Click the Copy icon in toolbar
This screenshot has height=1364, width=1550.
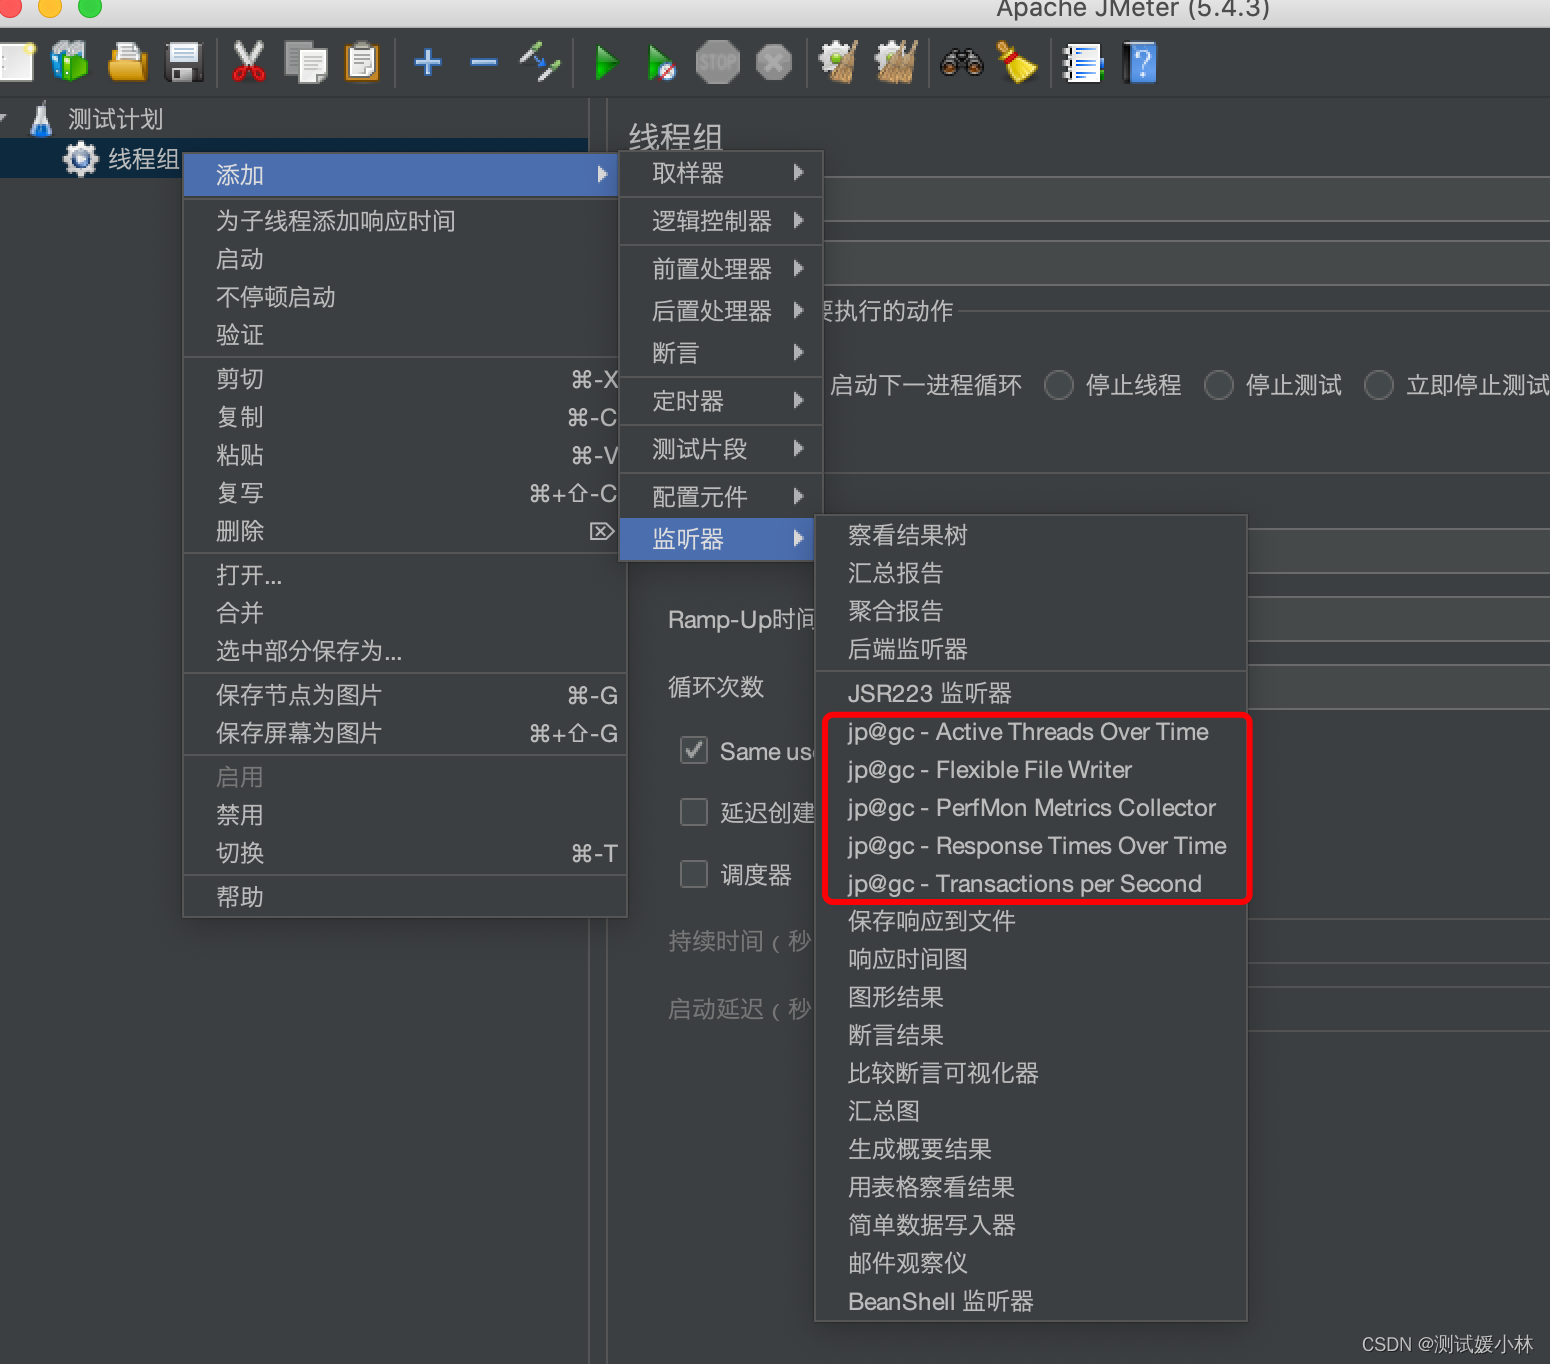click(x=305, y=62)
